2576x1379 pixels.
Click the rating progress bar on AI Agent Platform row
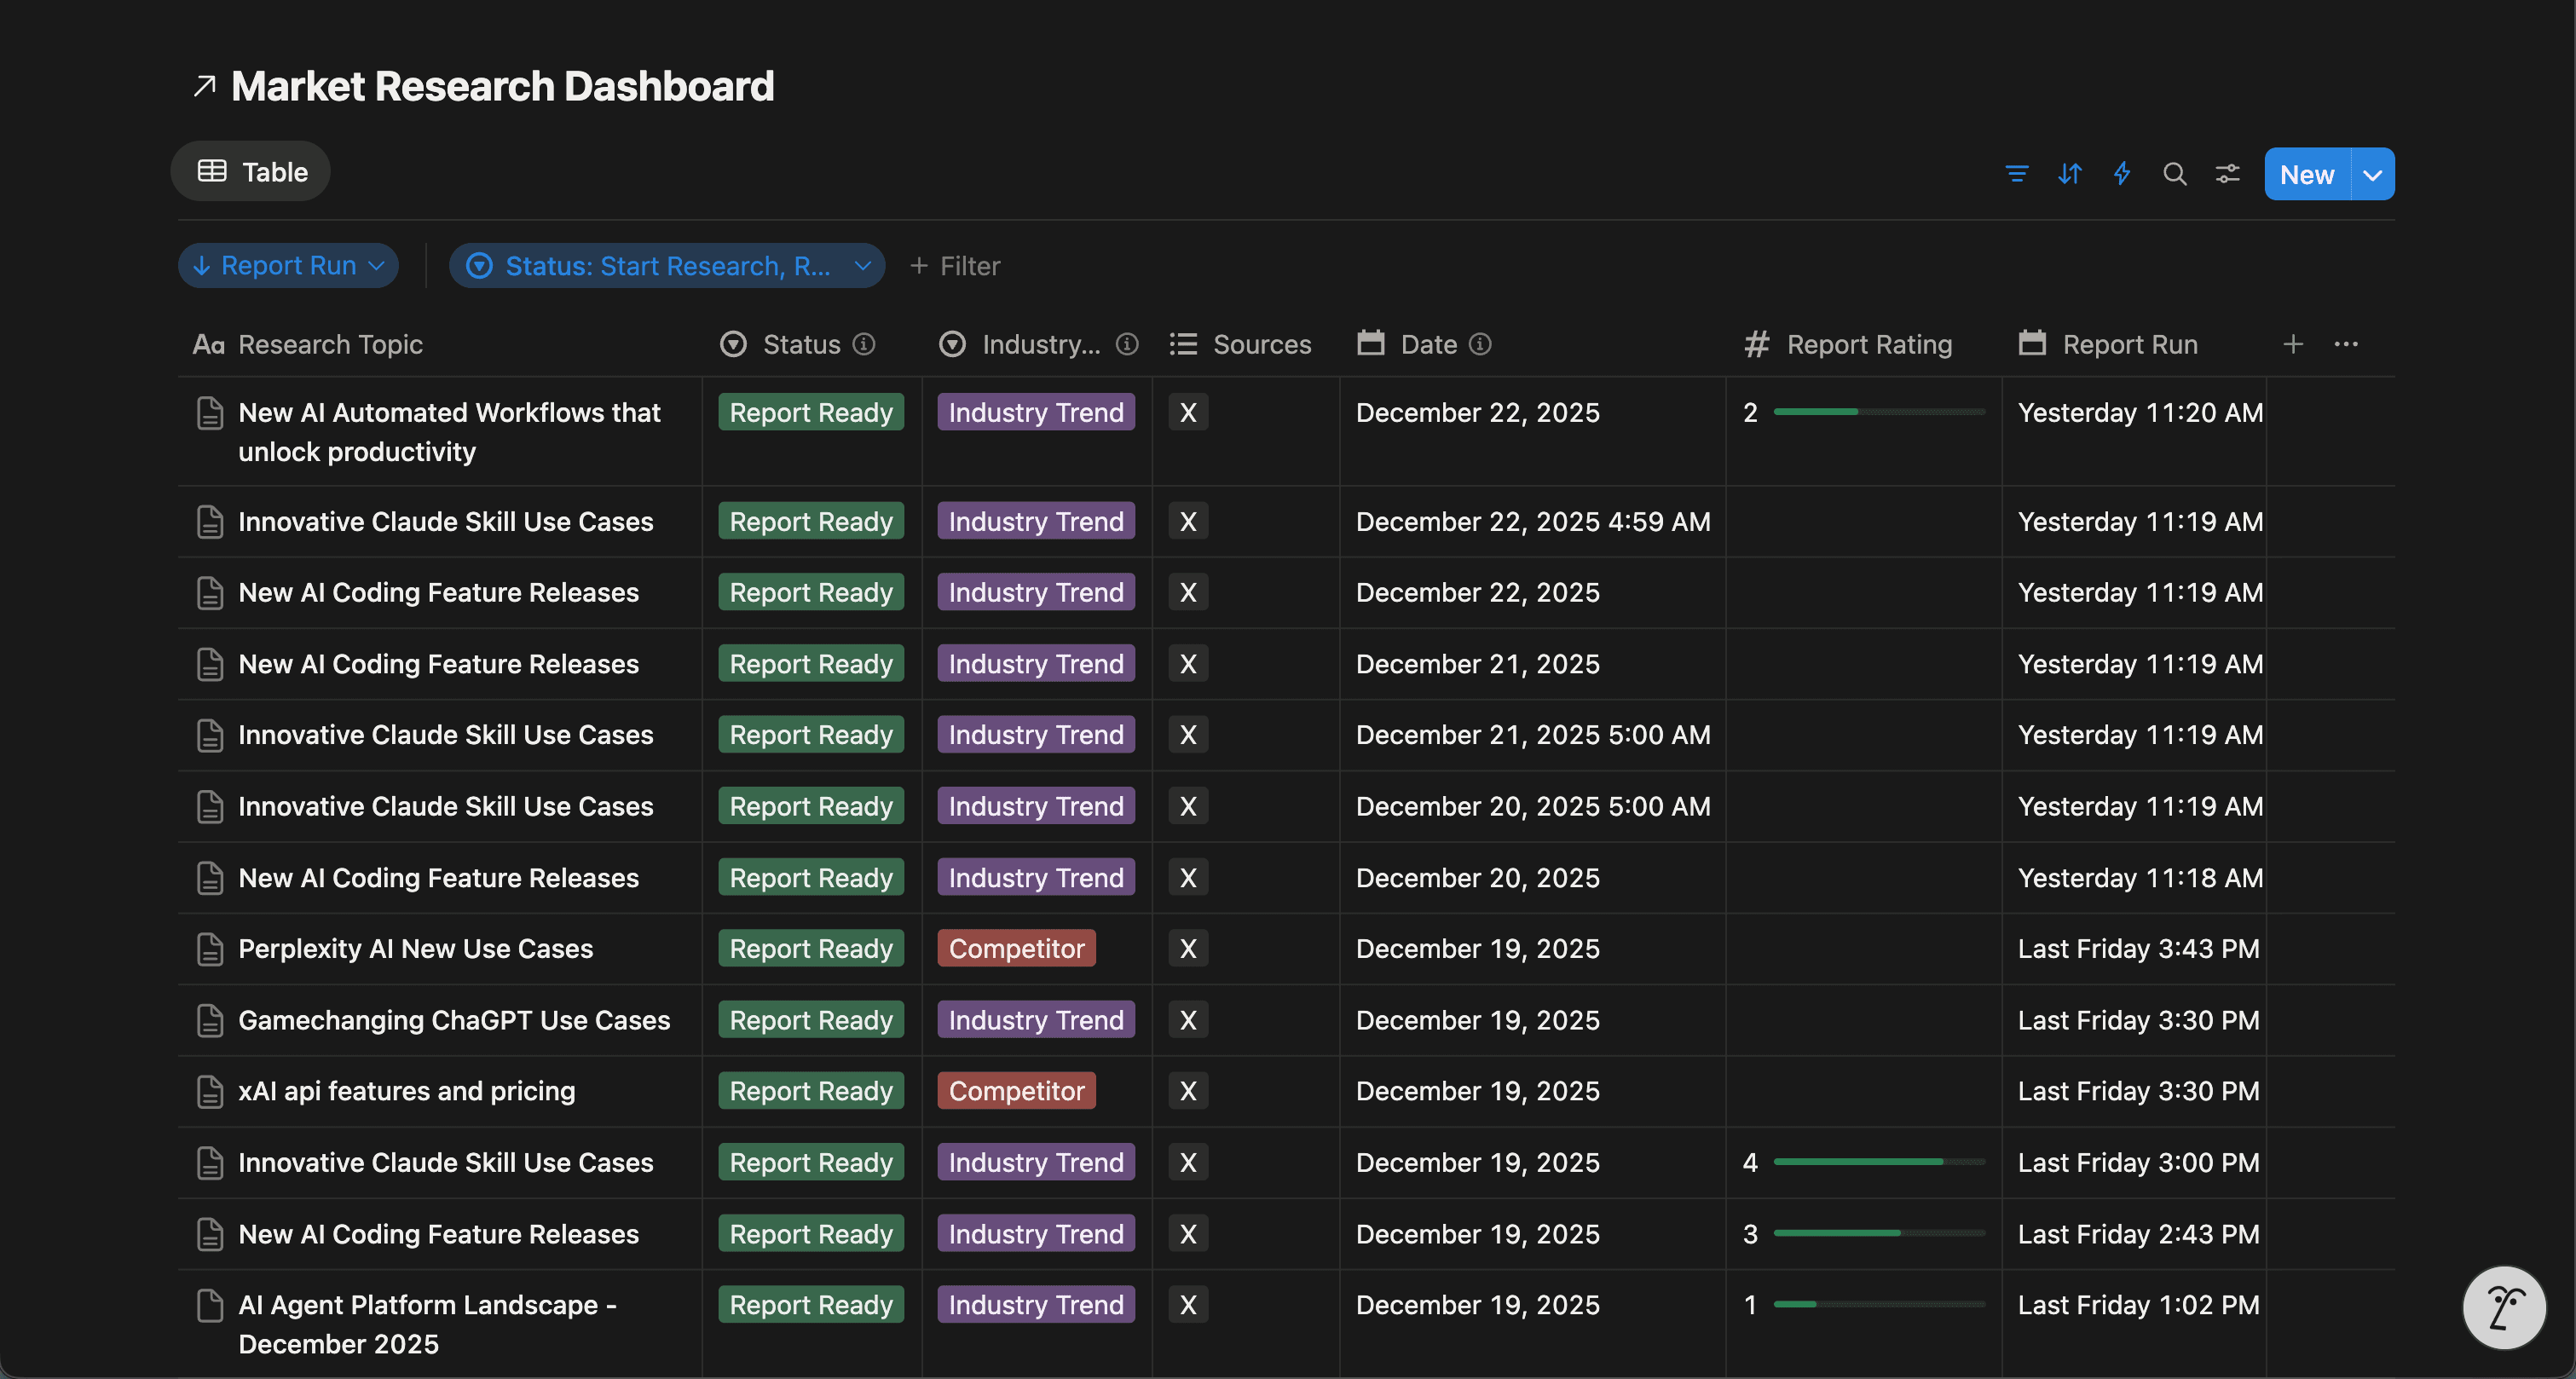click(1878, 1304)
